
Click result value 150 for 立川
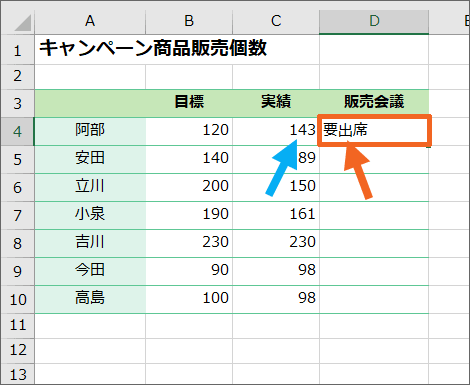[276, 187]
